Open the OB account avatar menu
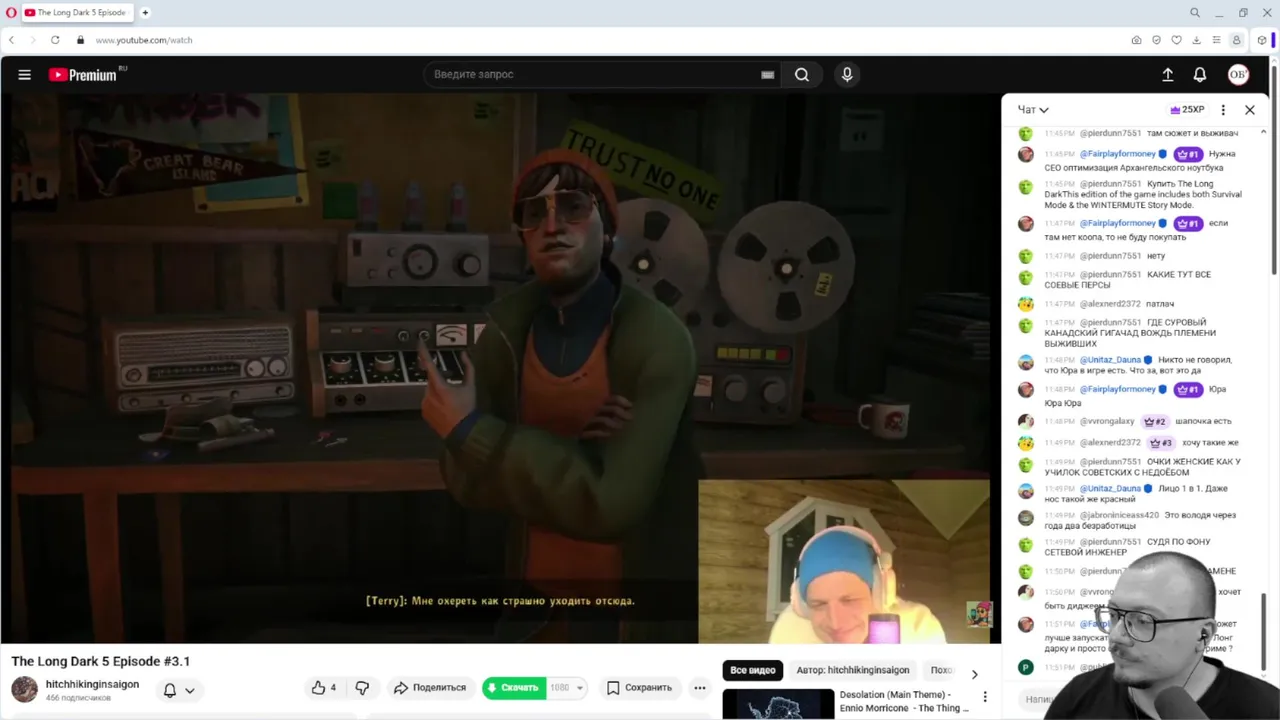This screenshot has height=720, width=1280. pyautogui.click(x=1238, y=74)
